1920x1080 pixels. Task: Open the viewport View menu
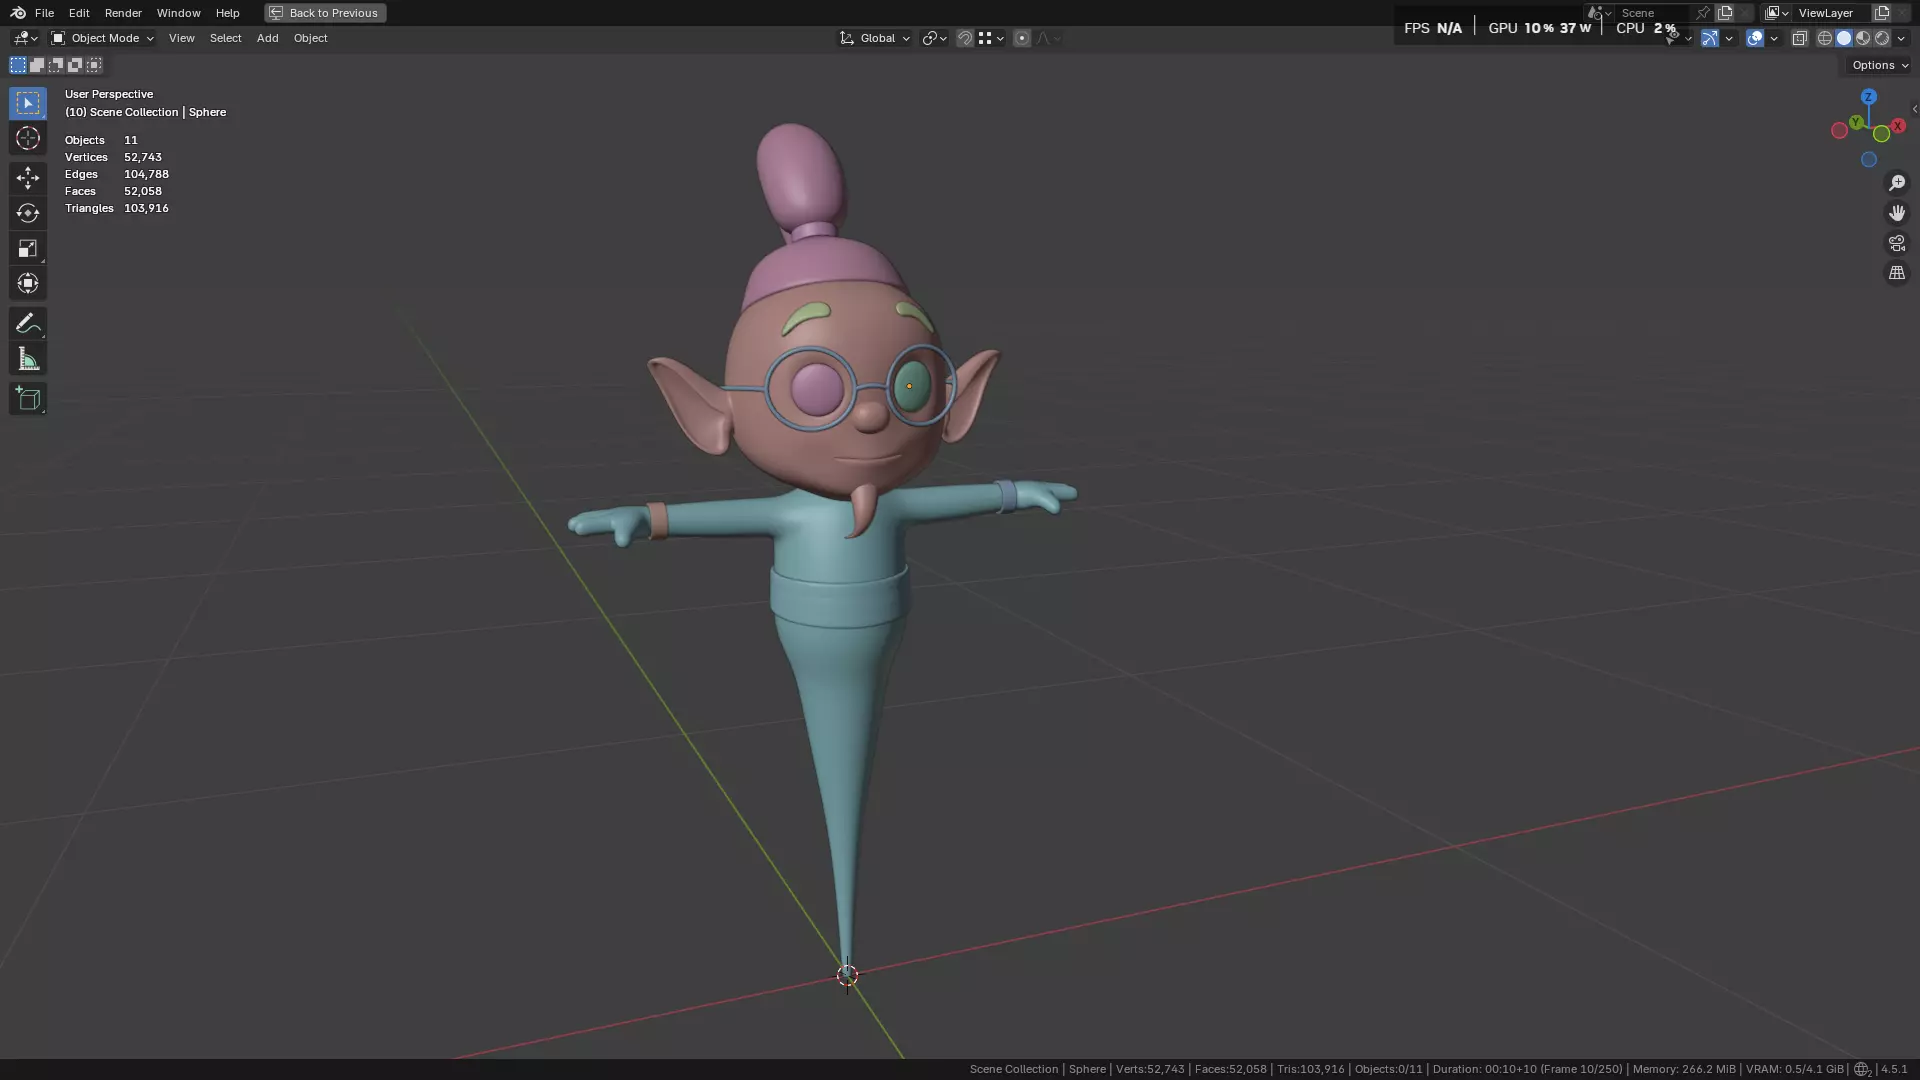182,38
